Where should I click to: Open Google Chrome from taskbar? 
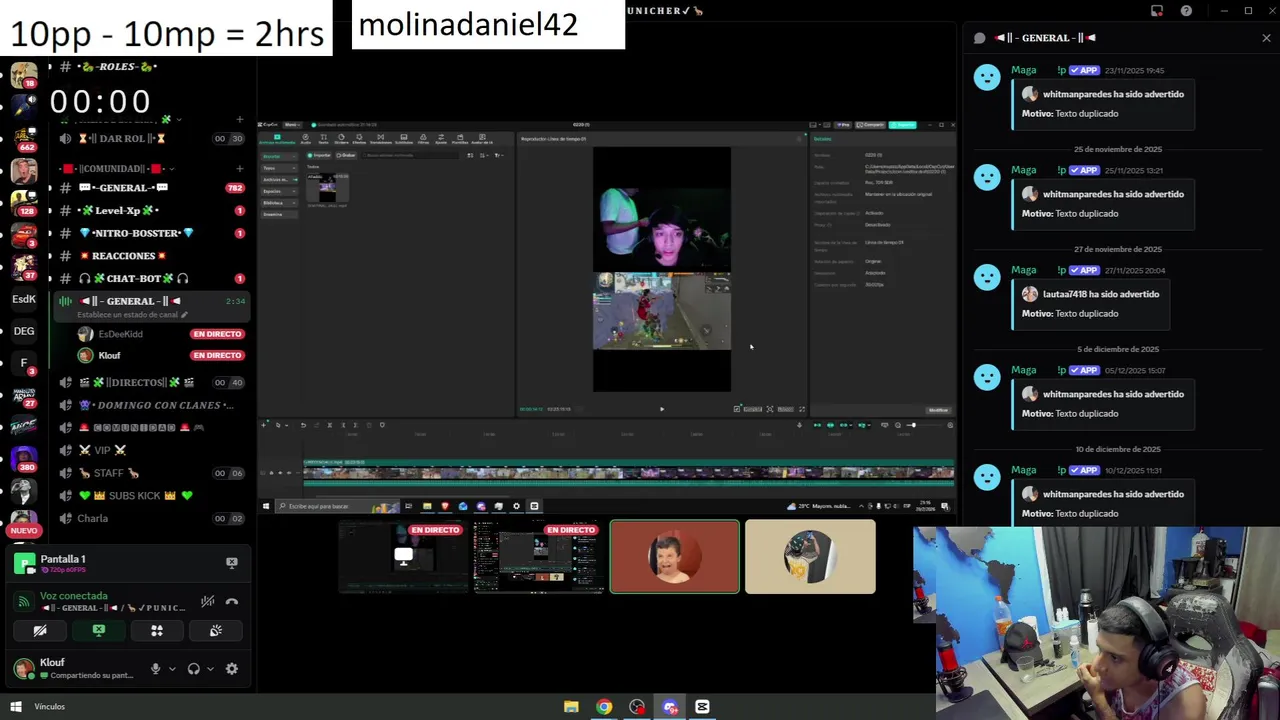tap(604, 707)
